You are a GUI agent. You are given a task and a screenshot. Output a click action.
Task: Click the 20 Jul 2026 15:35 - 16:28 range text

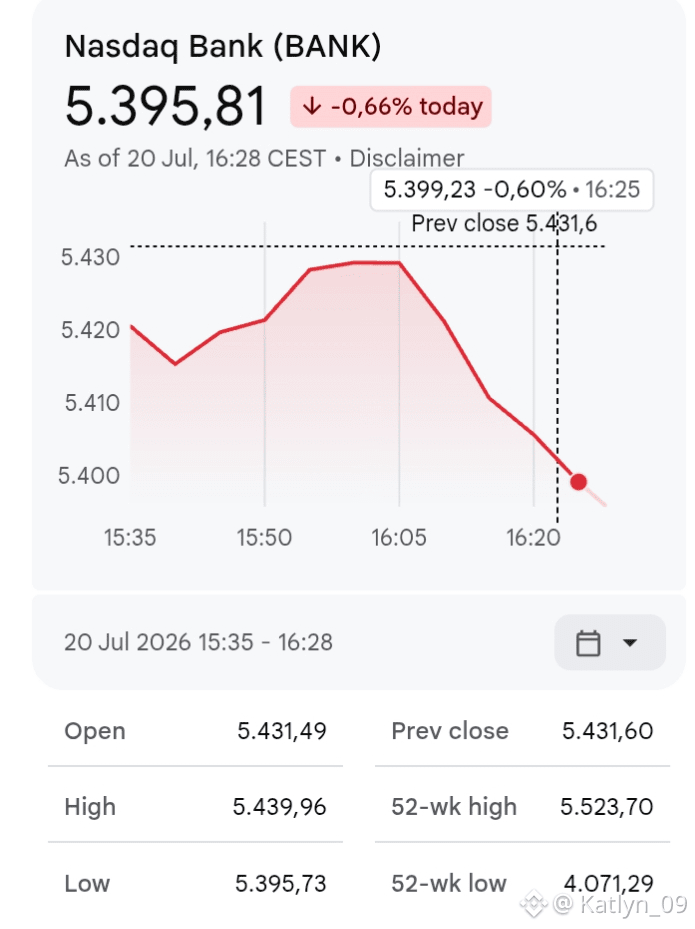coord(198,642)
